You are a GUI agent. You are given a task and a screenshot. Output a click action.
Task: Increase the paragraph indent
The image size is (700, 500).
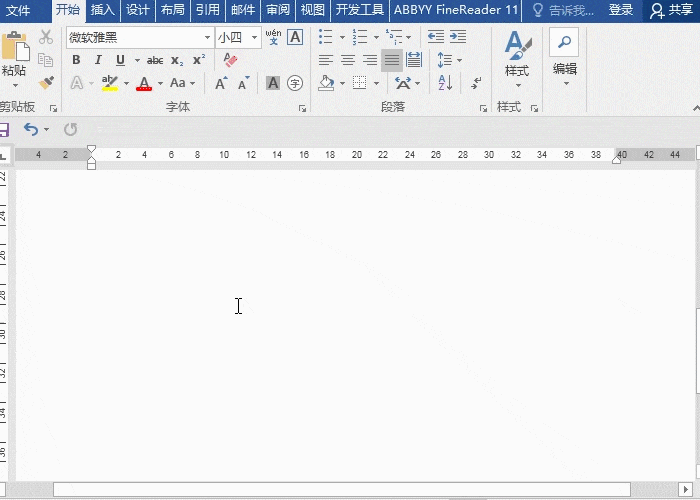457,37
